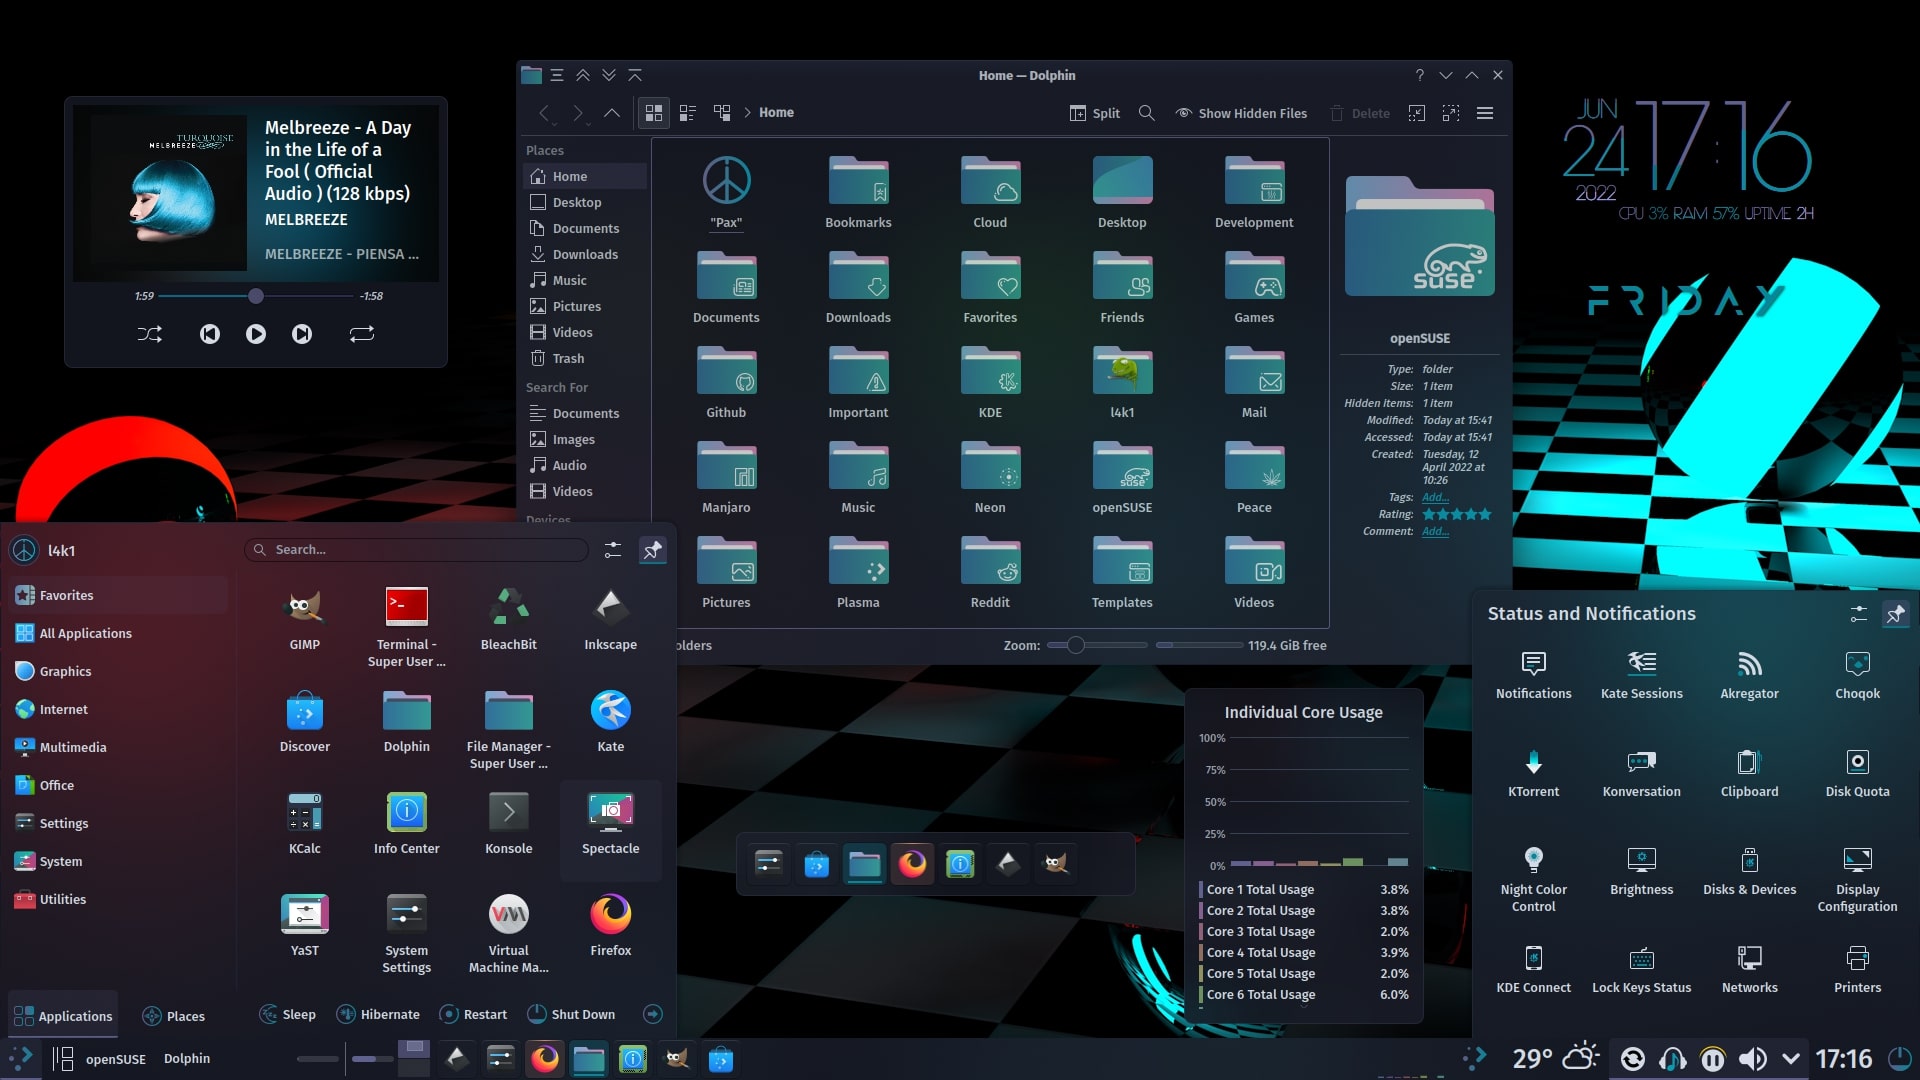The height and width of the screenshot is (1080, 1920).
Task: Select Multimedia category in launcher
Action: 118,747
